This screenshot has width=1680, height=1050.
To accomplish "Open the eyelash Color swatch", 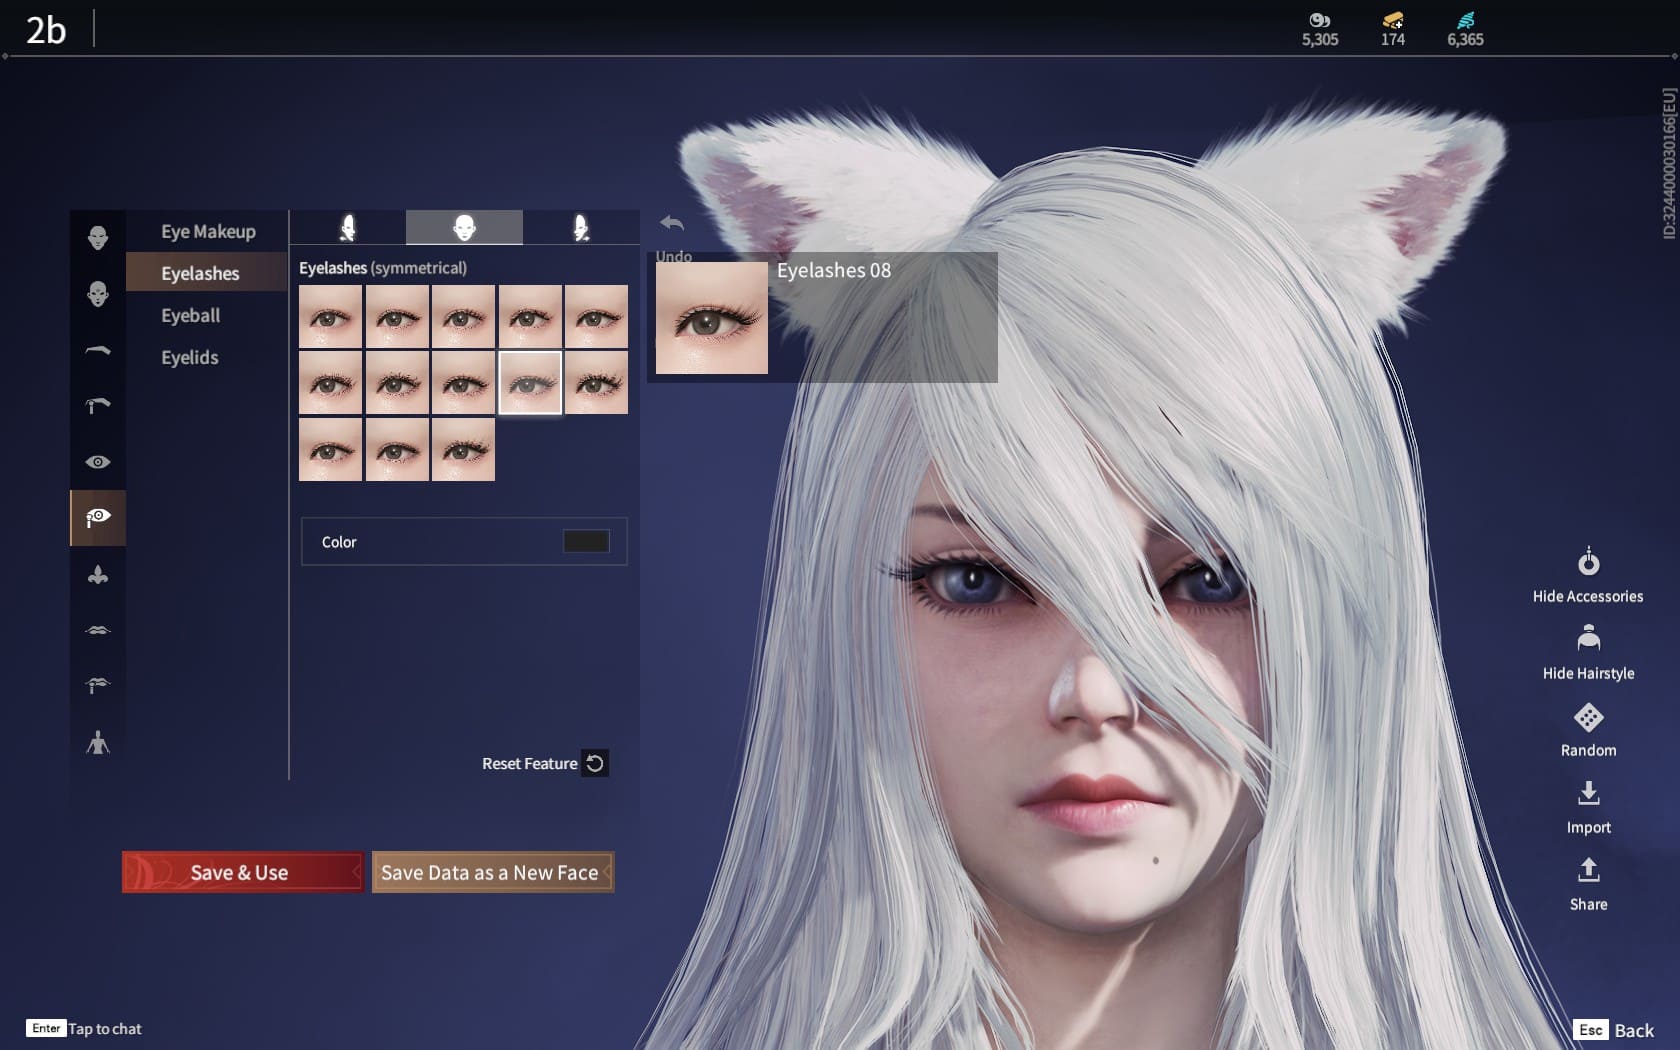I will pyautogui.click(x=586, y=541).
